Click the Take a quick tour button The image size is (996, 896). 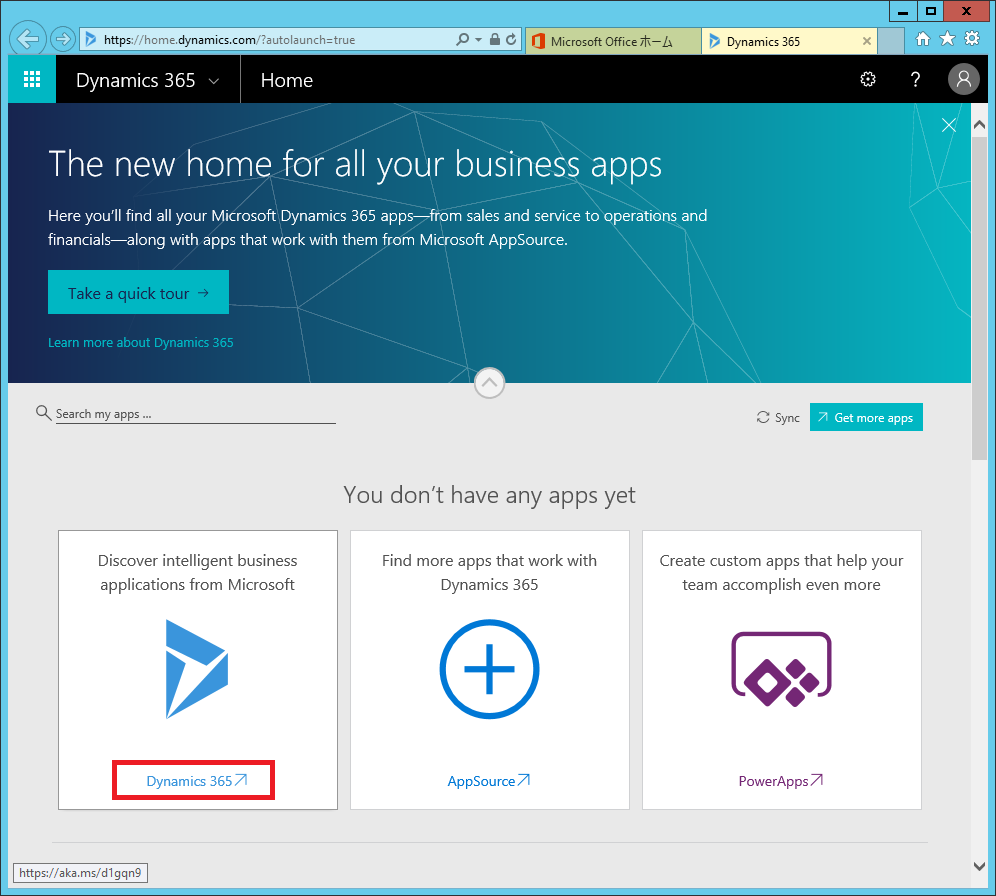(x=138, y=292)
